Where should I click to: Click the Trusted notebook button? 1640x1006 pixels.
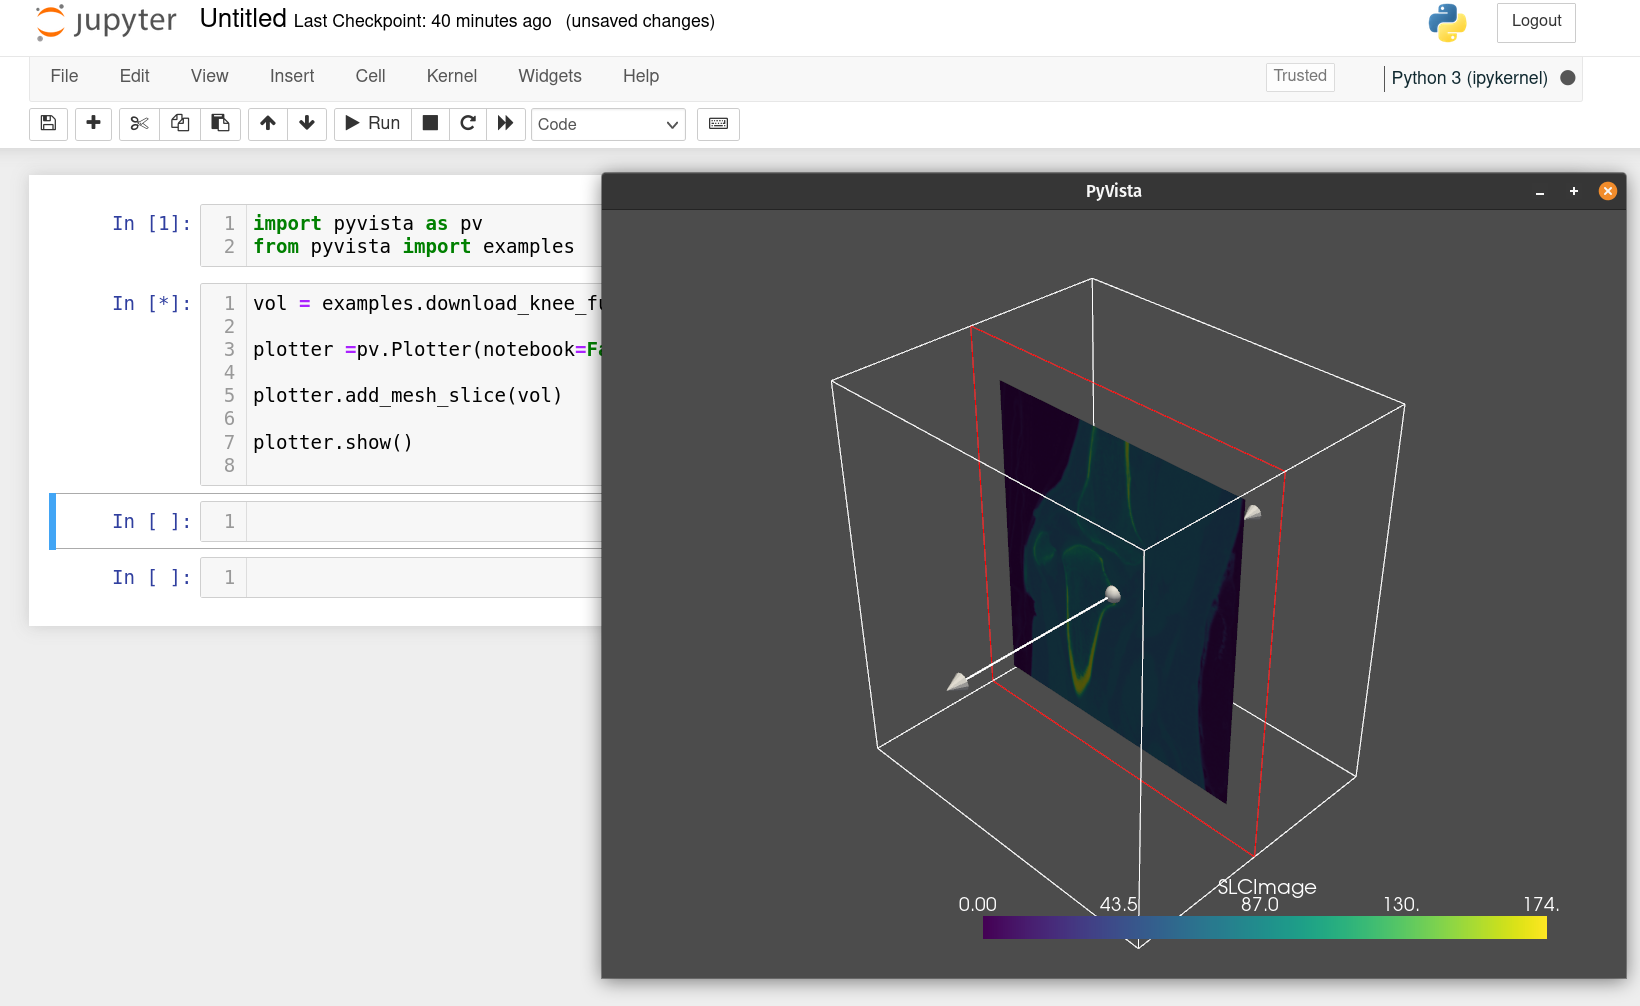pos(1300,77)
